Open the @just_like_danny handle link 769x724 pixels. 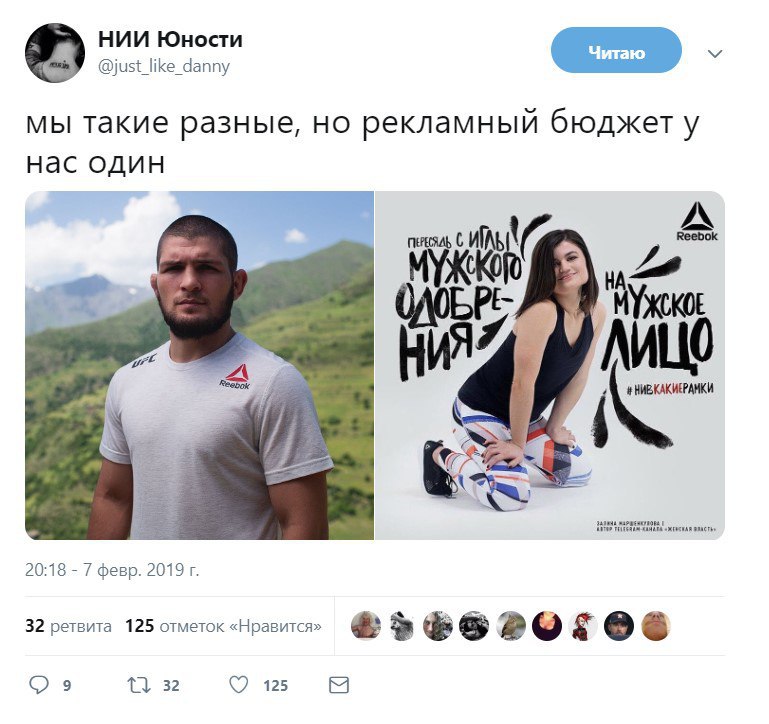[x=164, y=66]
